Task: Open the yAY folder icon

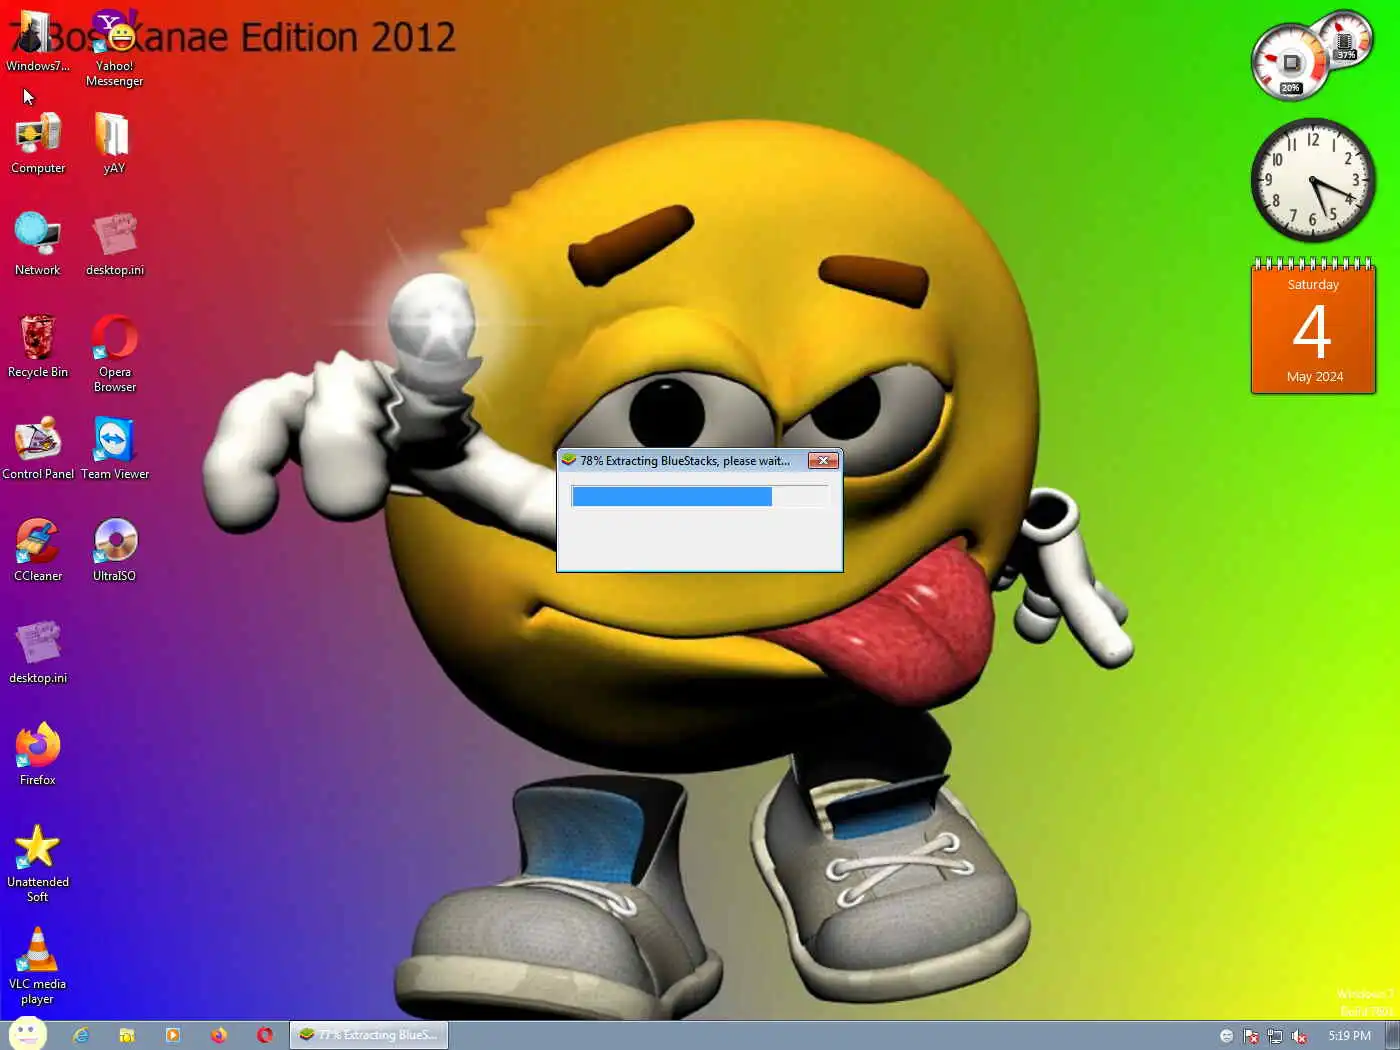Action: click(113, 143)
